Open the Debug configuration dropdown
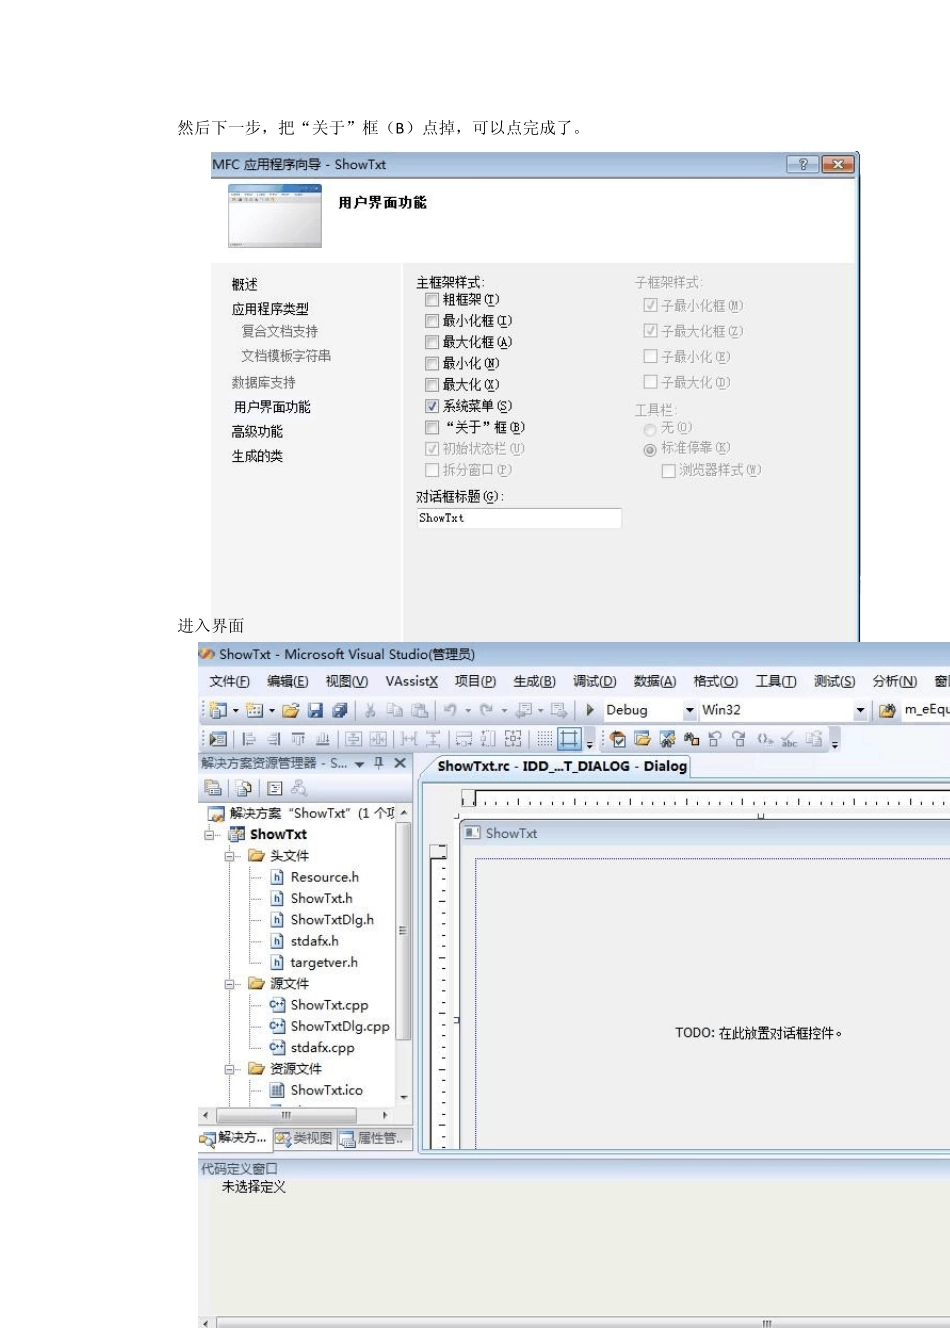The height and width of the screenshot is (1344, 950). [689, 710]
